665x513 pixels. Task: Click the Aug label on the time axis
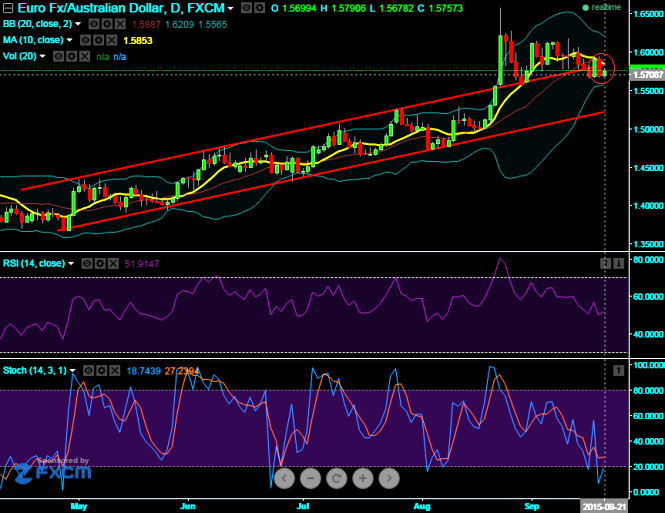(422, 506)
